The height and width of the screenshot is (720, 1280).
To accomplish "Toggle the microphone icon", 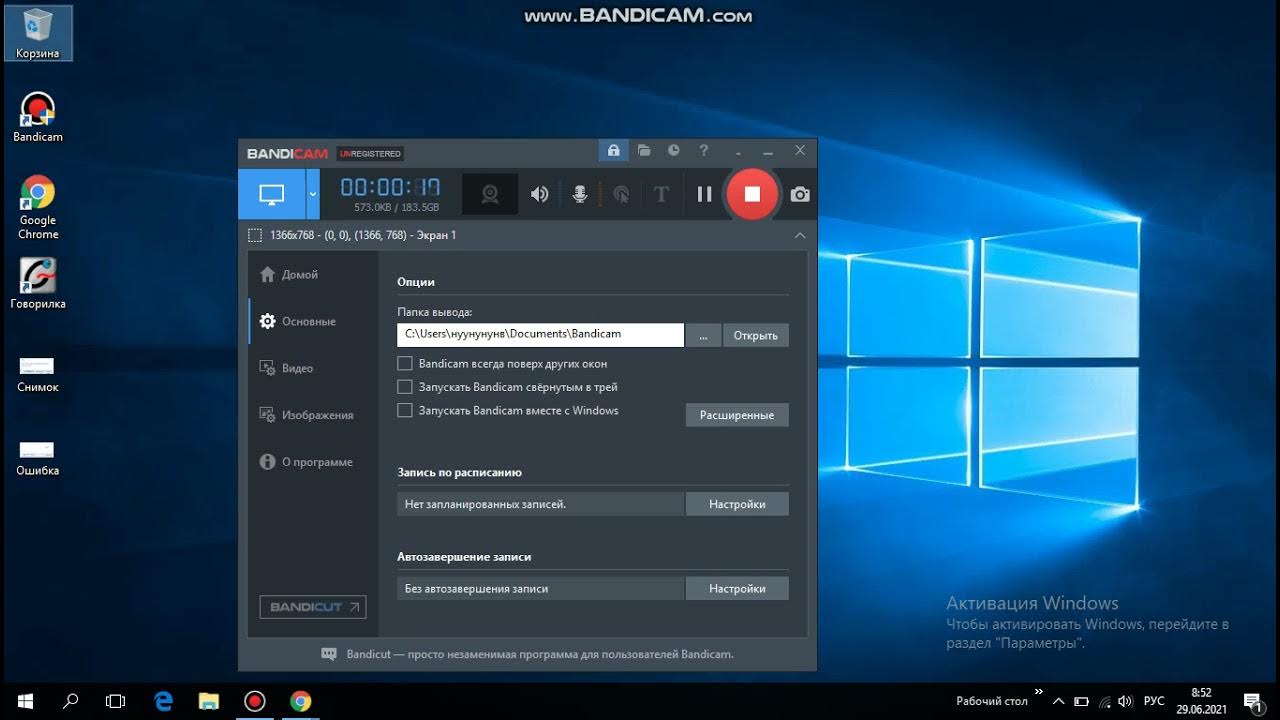I will (580, 194).
